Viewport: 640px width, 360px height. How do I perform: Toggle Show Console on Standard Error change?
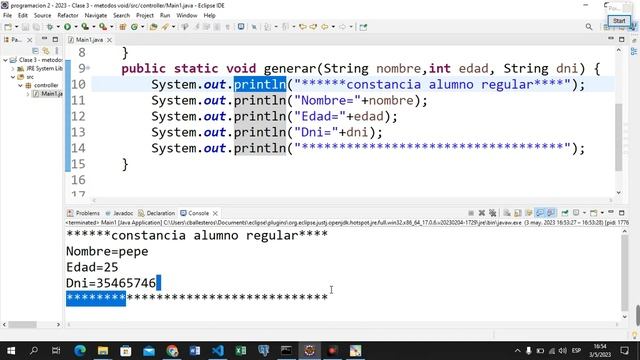[x=551, y=213]
